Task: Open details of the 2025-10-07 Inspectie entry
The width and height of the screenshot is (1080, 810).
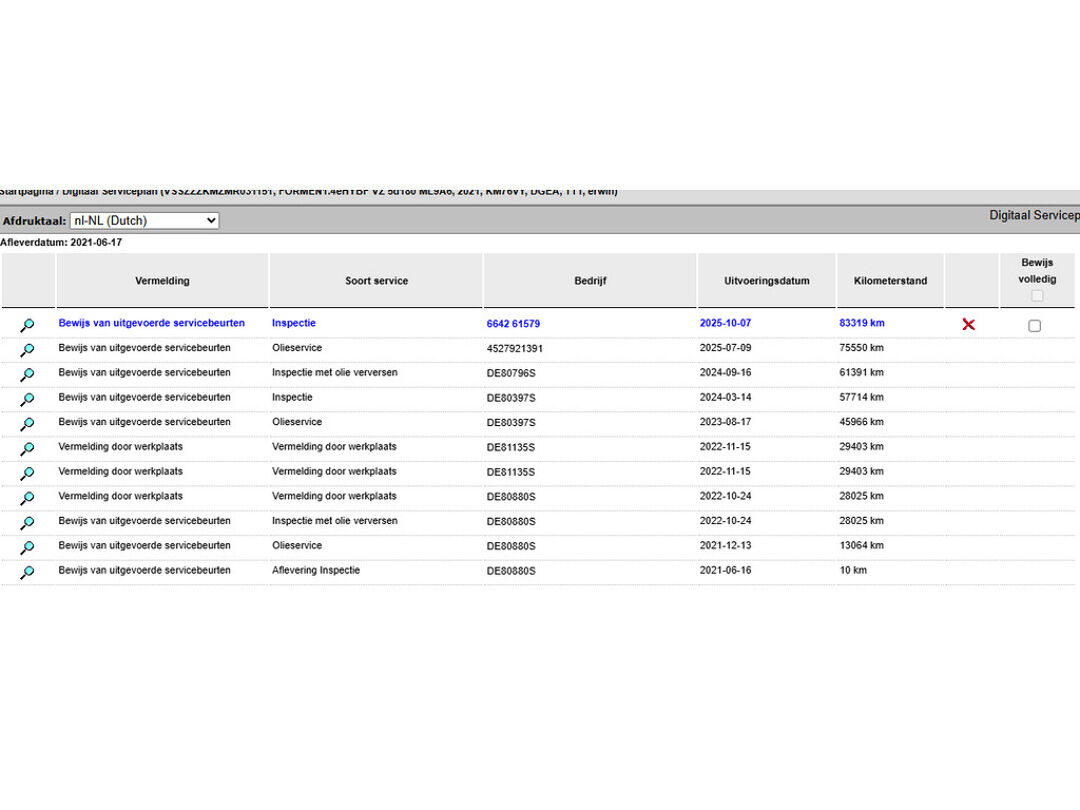Action: (27, 325)
